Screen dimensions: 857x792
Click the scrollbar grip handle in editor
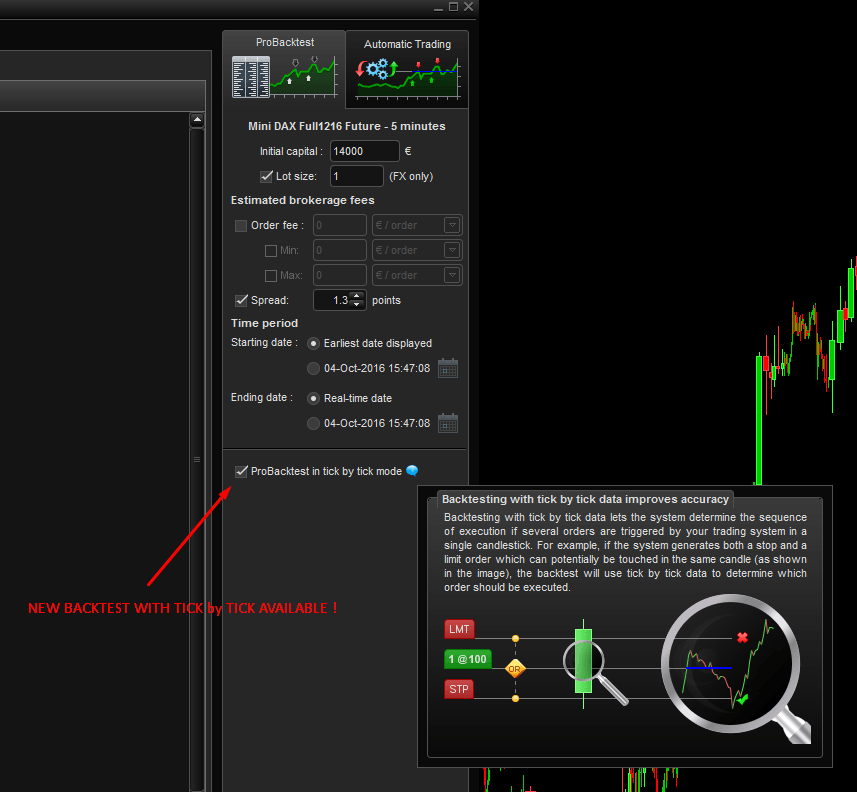[197, 459]
